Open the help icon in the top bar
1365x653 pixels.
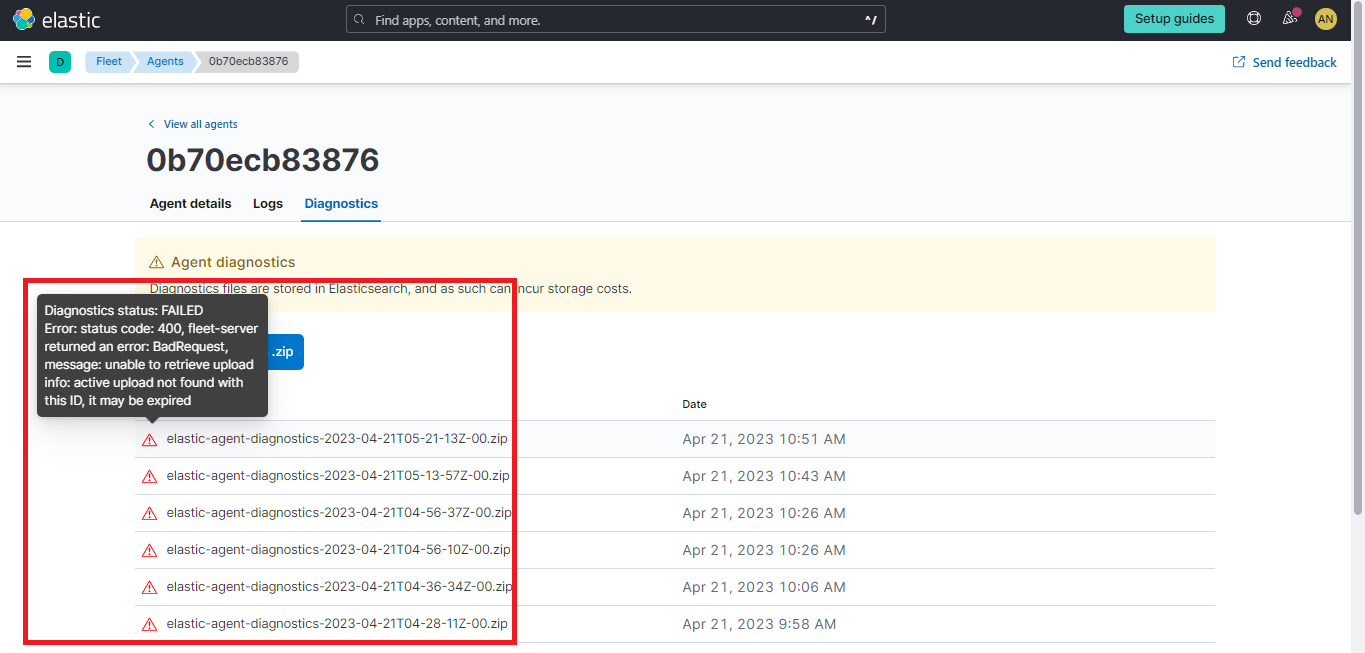[1253, 18]
